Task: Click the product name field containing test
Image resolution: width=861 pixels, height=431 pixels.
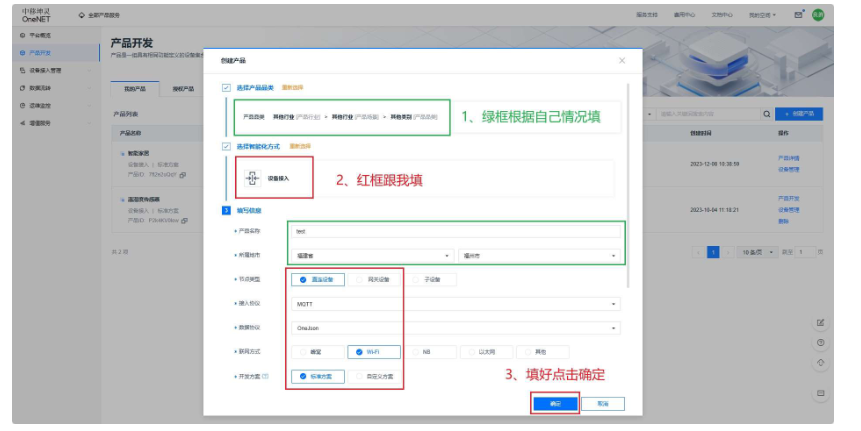Action: (x=456, y=231)
